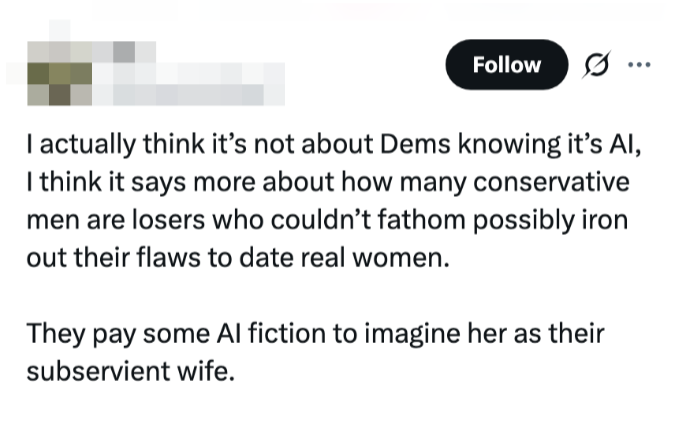The image size is (682, 432).
Task: Click the phrase 'subservient wife.'
Action: tap(131, 369)
